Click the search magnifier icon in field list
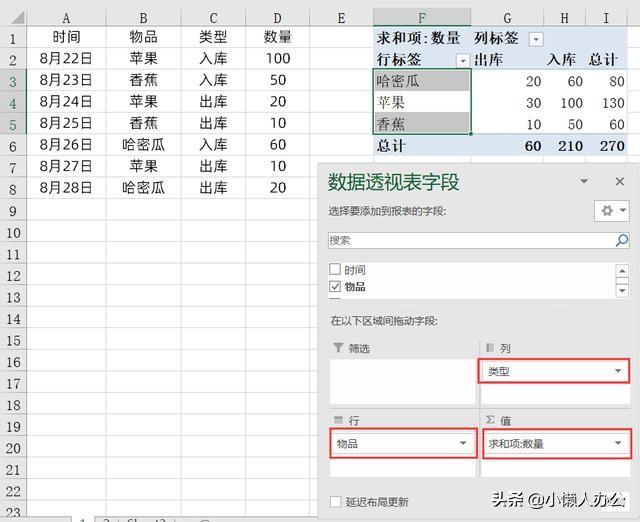Screen dimensions: 640x522 pyautogui.click(x=621, y=240)
